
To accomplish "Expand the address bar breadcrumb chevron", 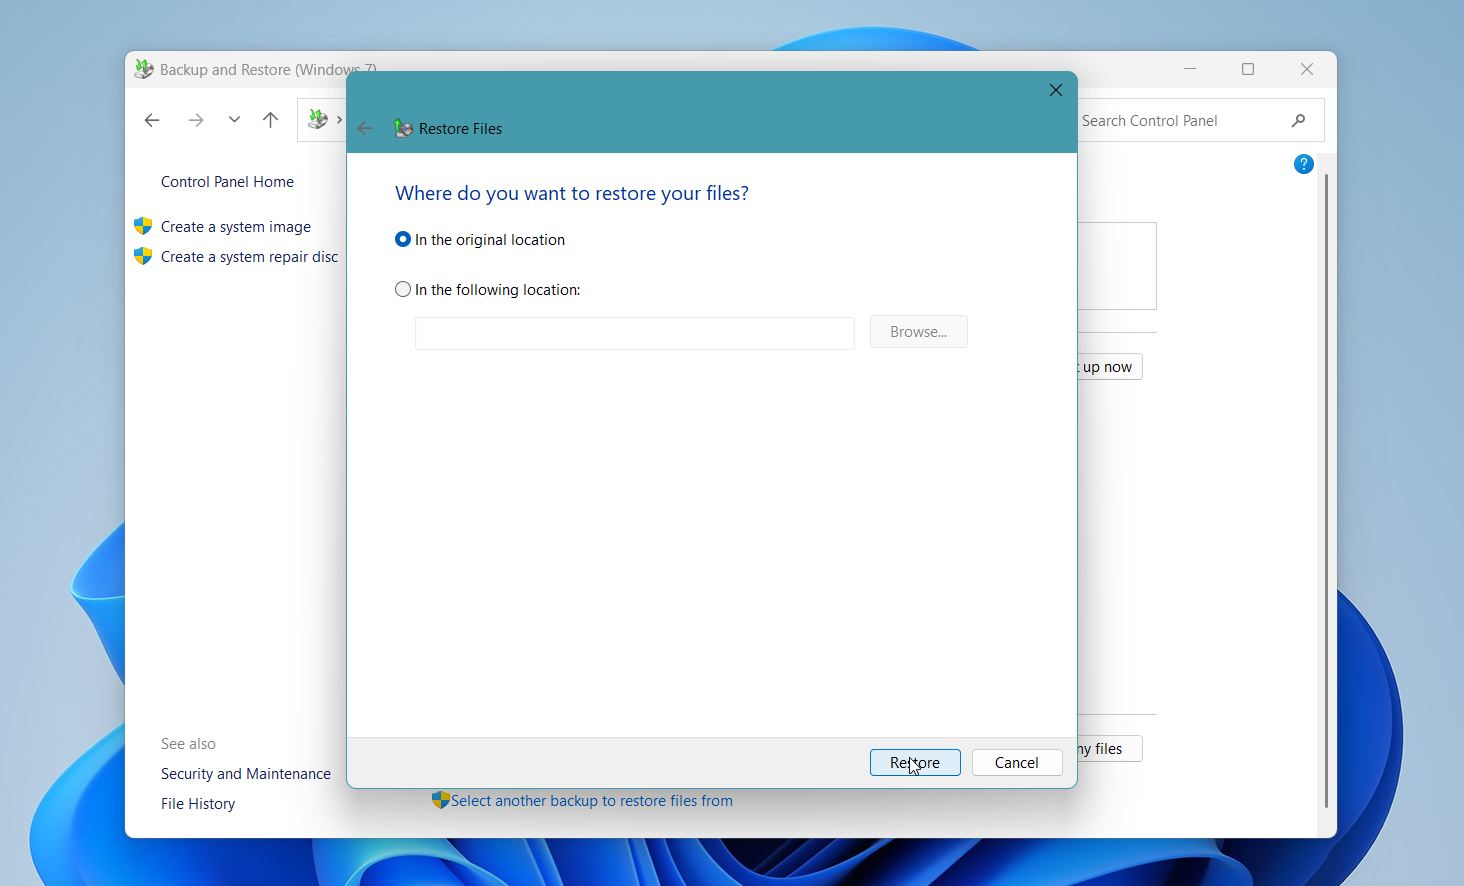I will pyautogui.click(x=340, y=120).
